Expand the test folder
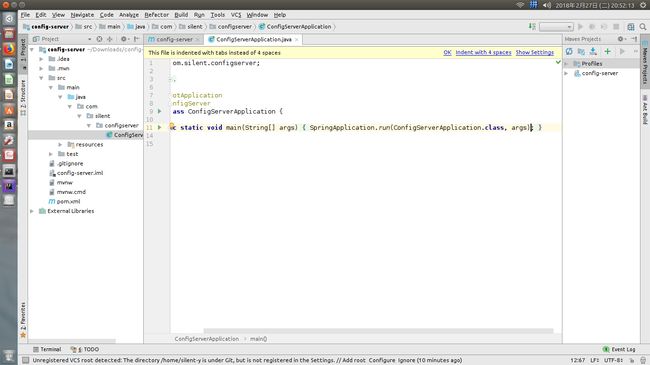650x365 pixels. point(51,154)
